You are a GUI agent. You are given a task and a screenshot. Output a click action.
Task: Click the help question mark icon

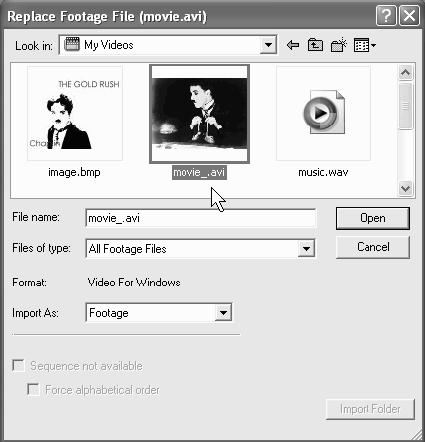point(386,16)
